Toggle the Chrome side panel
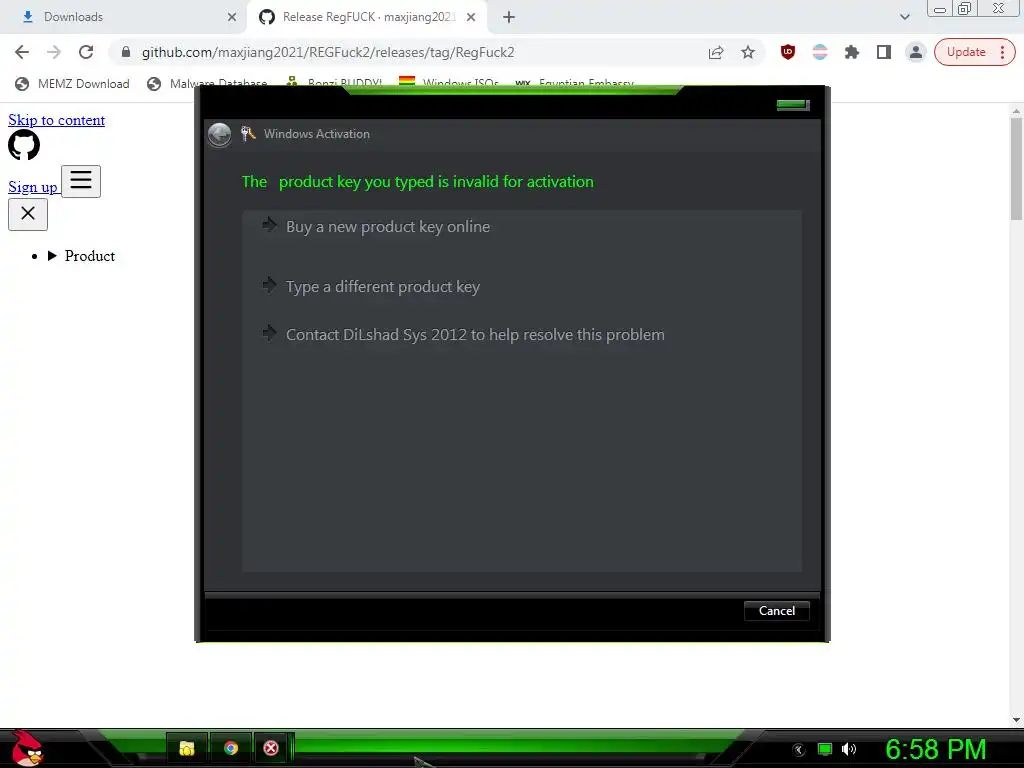 tap(884, 52)
